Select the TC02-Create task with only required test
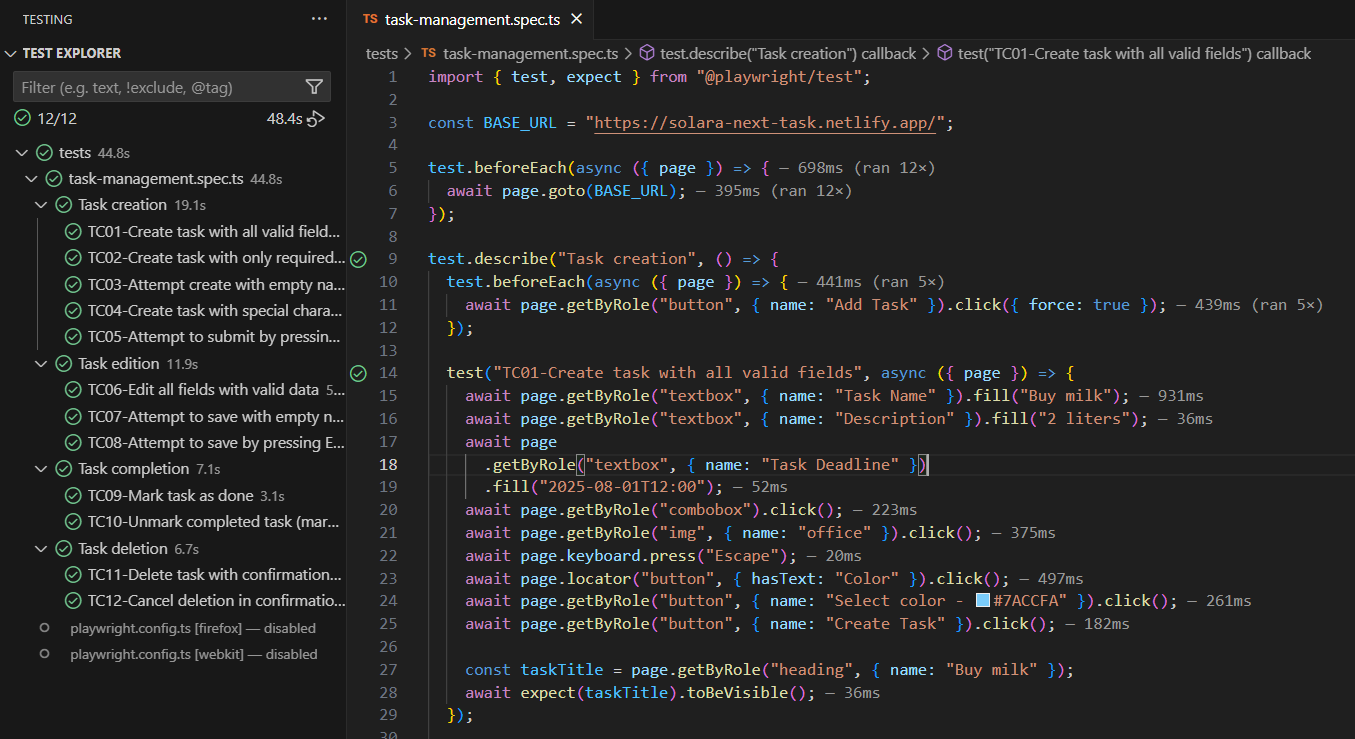The width and height of the screenshot is (1355, 739). (x=216, y=258)
